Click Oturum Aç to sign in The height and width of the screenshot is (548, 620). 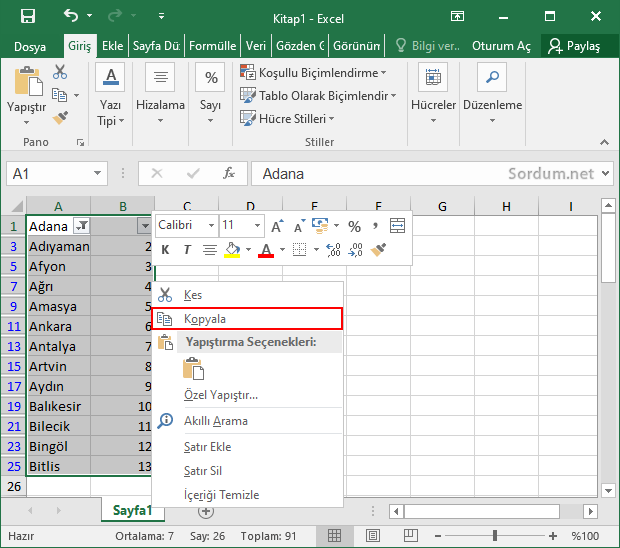point(500,46)
